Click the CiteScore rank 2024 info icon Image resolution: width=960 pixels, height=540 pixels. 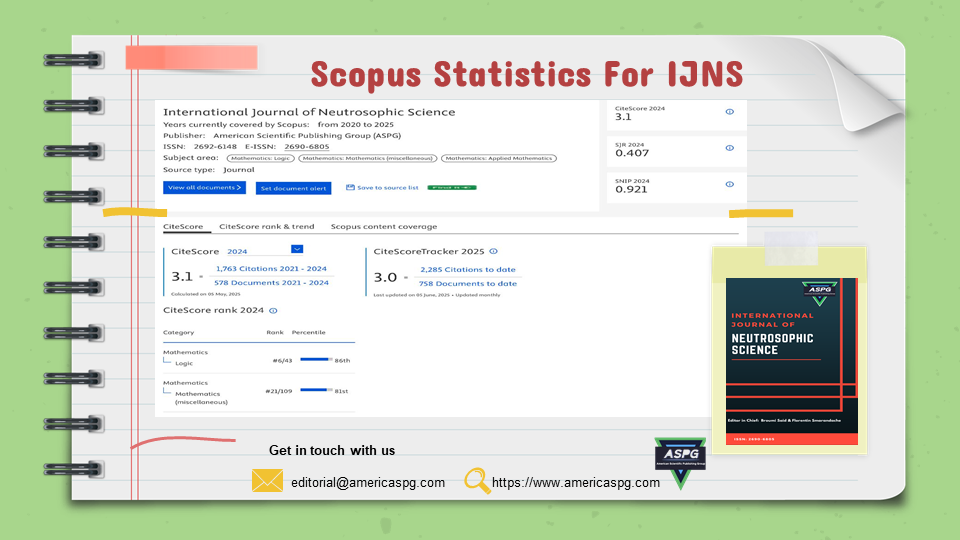tap(273, 310)
